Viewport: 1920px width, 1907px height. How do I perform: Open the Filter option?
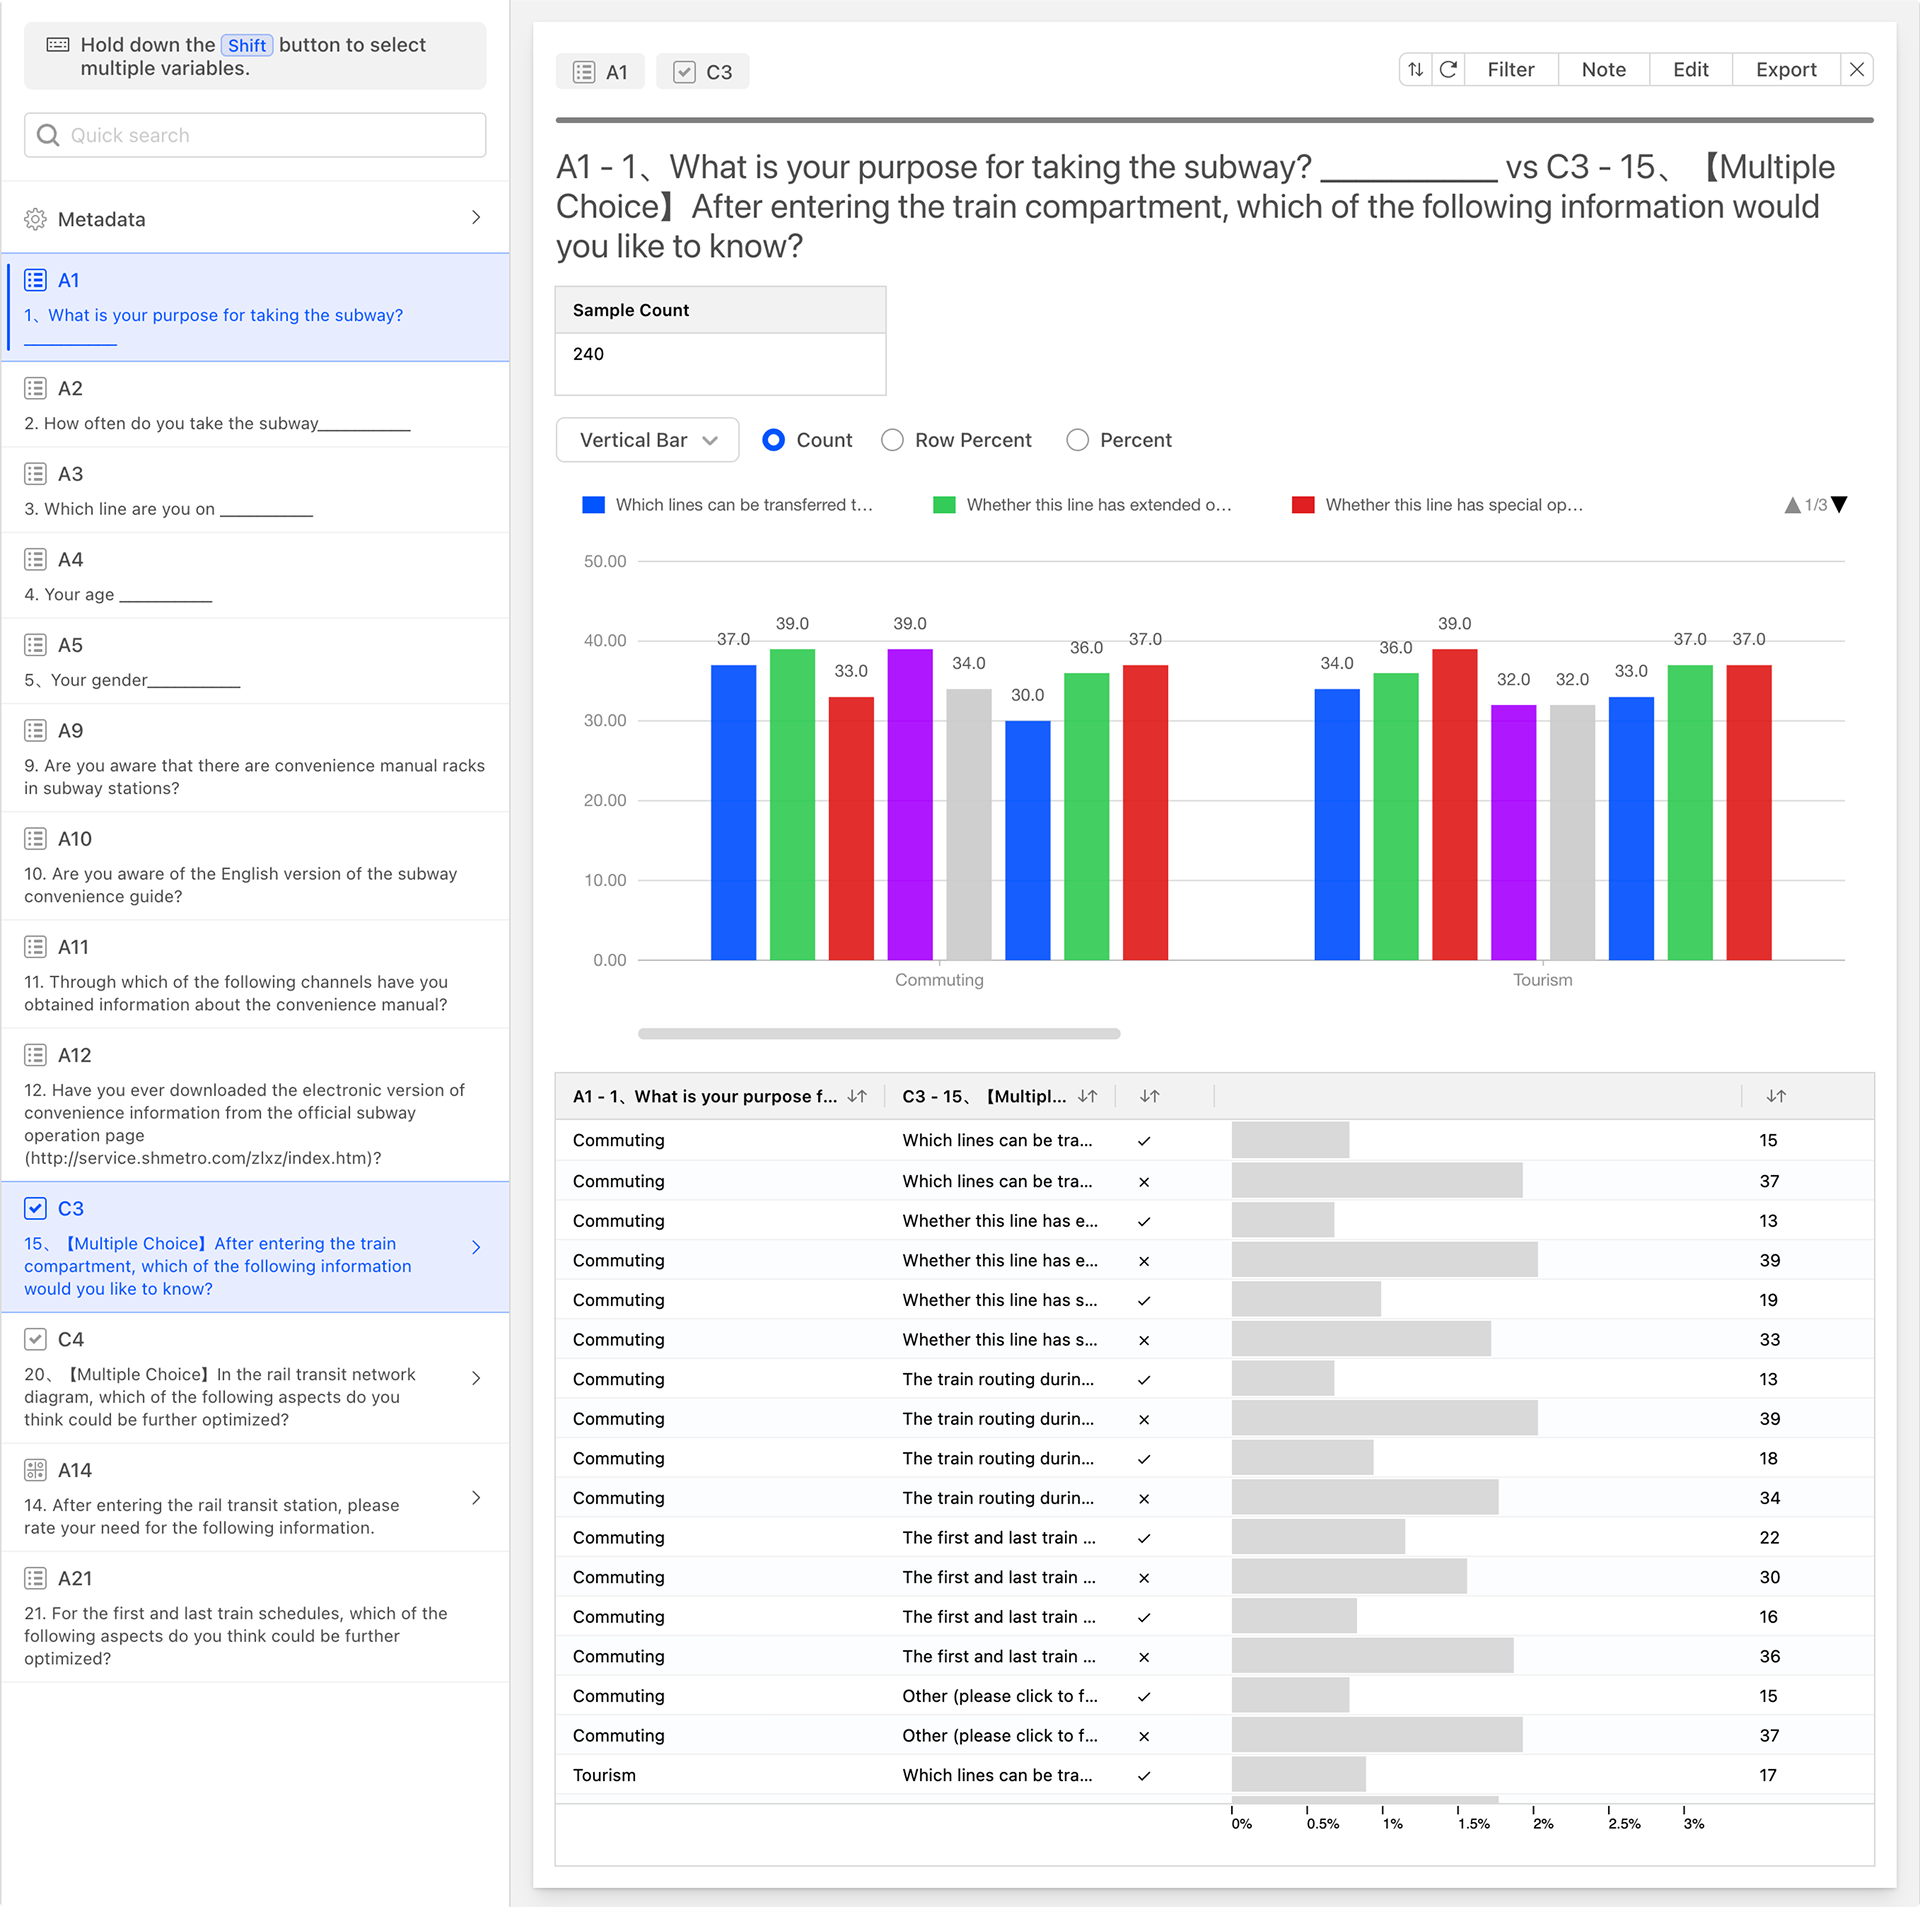[x=1510, y=70]
